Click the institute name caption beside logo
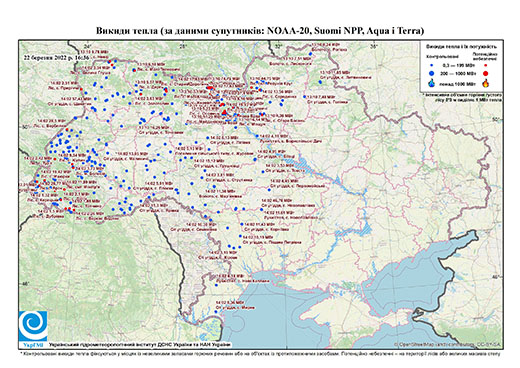 (140, 345)
